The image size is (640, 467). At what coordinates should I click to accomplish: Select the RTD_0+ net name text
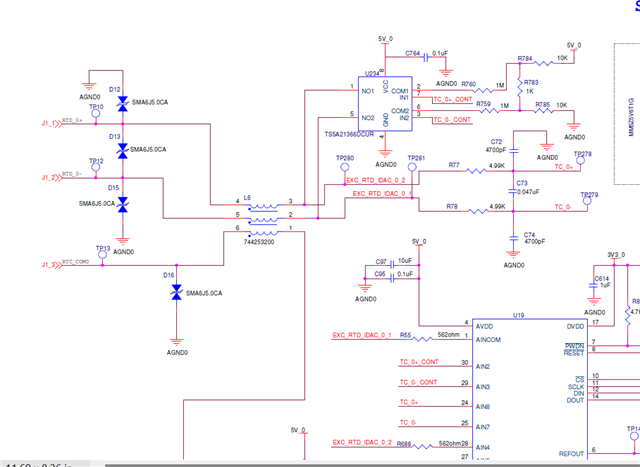coord(72,120)
